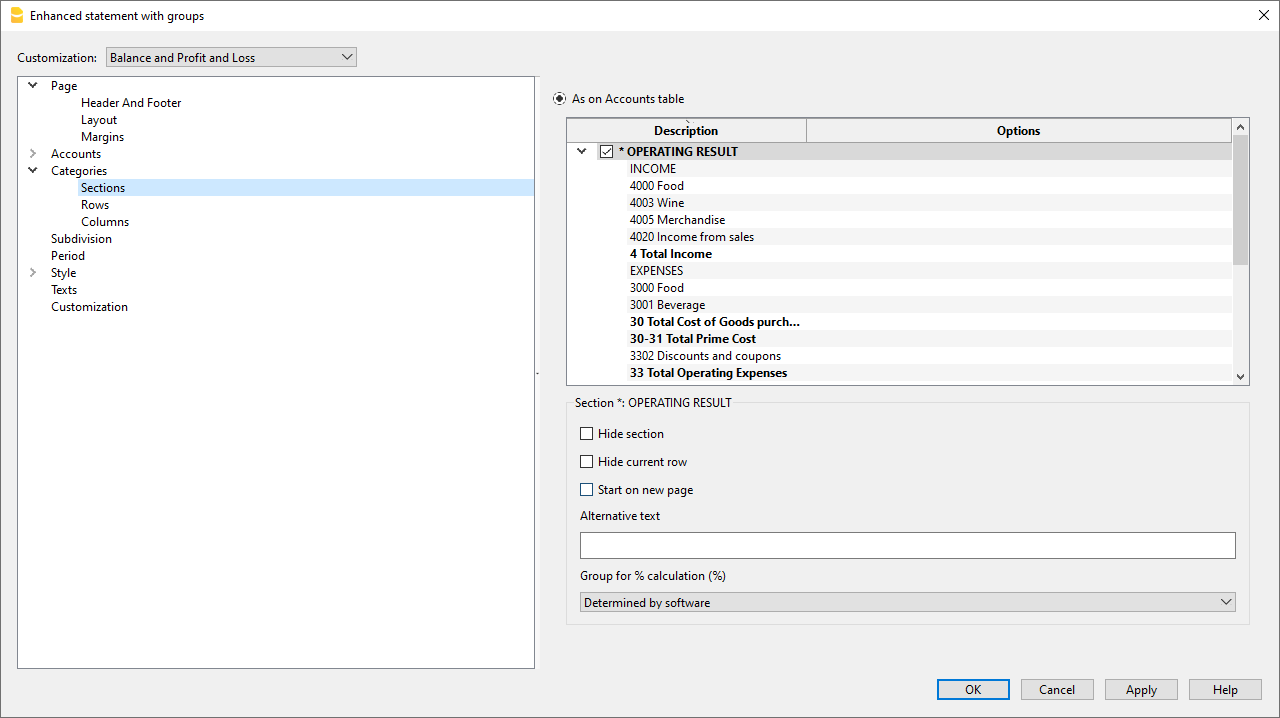
Task: Check the Hide section checkbox
Action: coord(587,433)
